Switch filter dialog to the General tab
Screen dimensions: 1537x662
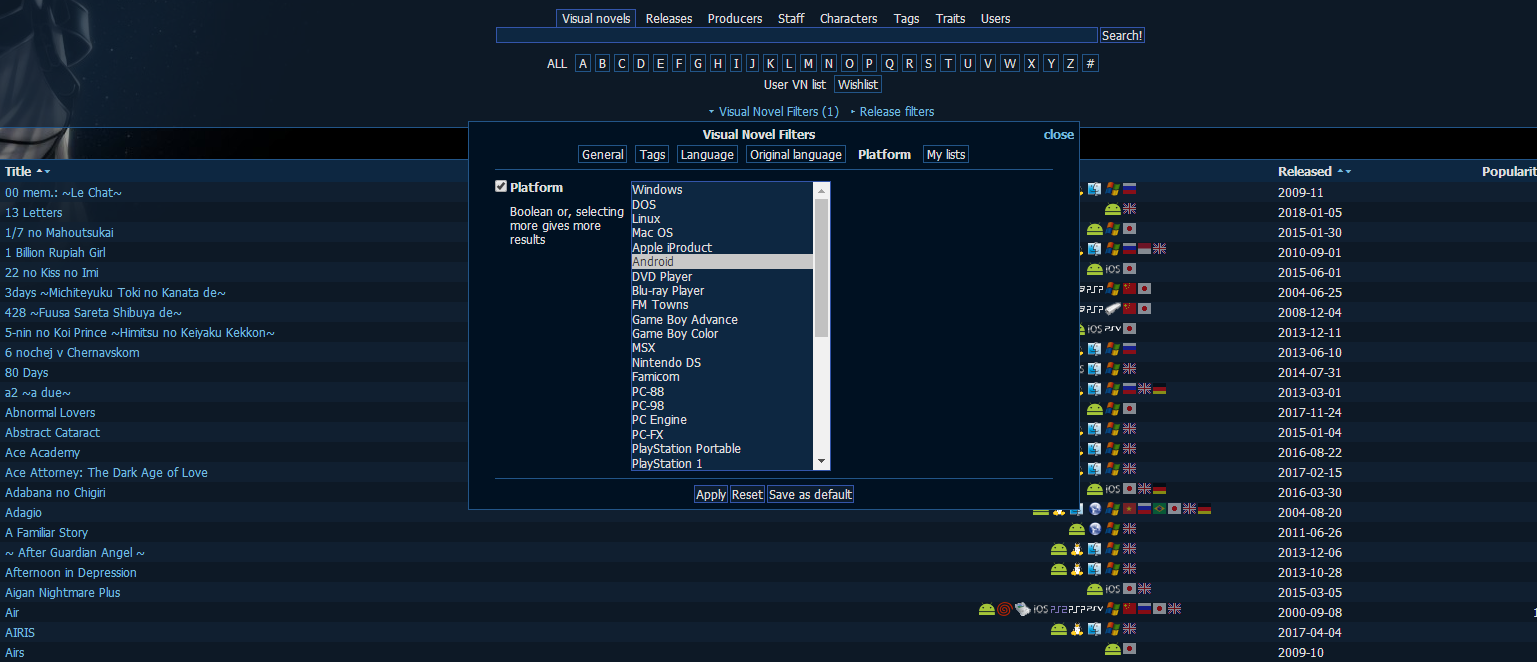coord(603,154)
